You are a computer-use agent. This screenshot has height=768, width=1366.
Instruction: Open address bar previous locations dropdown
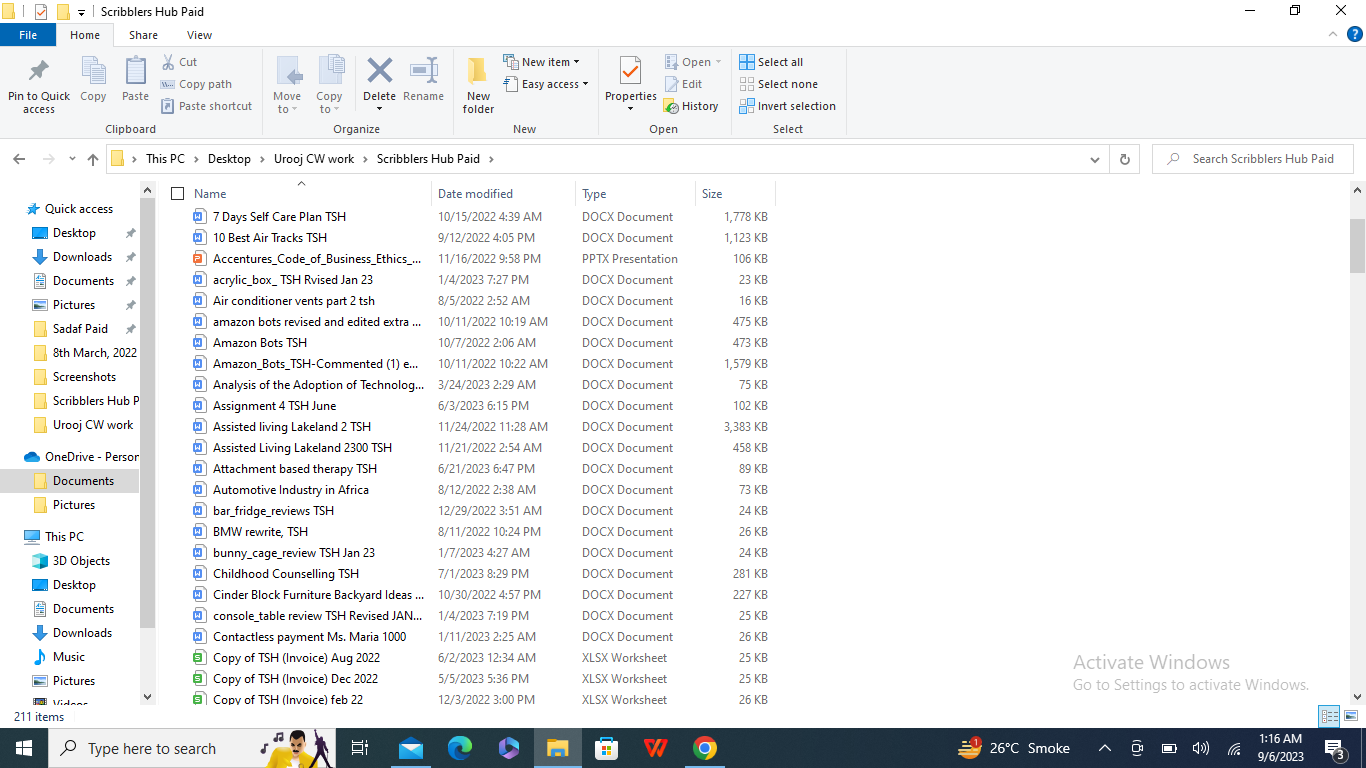(1096, 159)
